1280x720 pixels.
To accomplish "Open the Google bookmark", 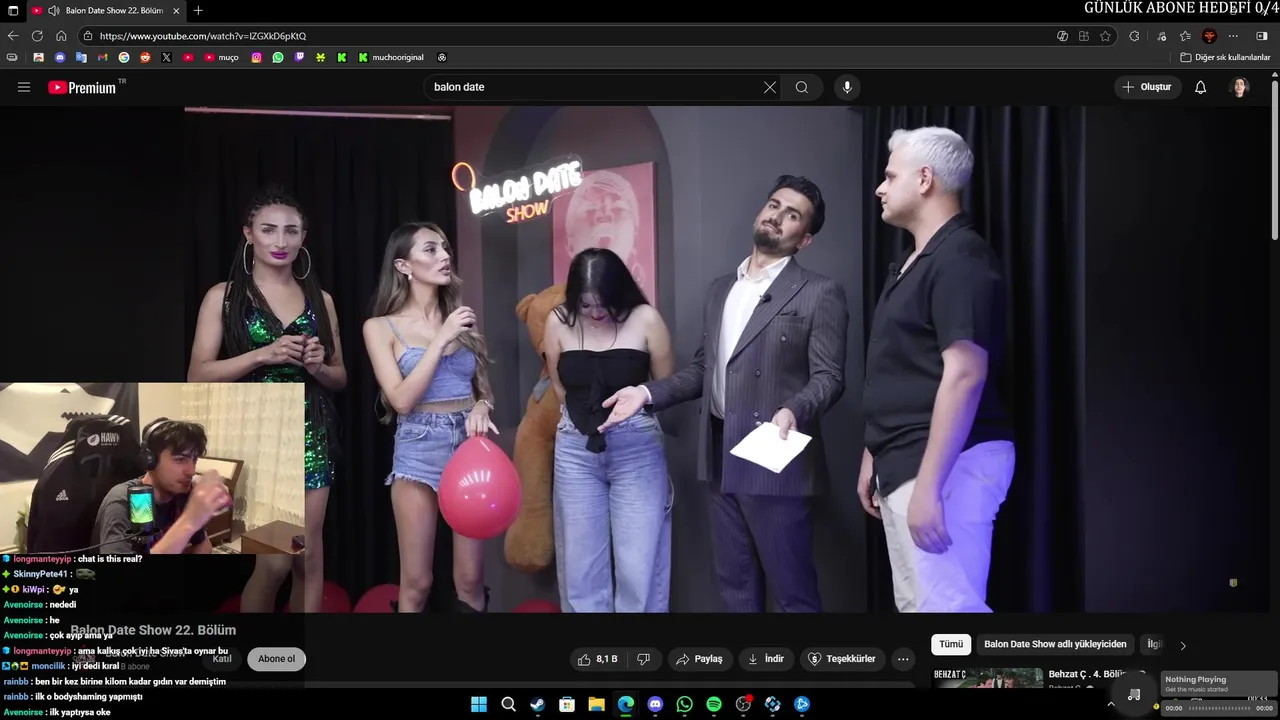I will click(x=124, y=58).
